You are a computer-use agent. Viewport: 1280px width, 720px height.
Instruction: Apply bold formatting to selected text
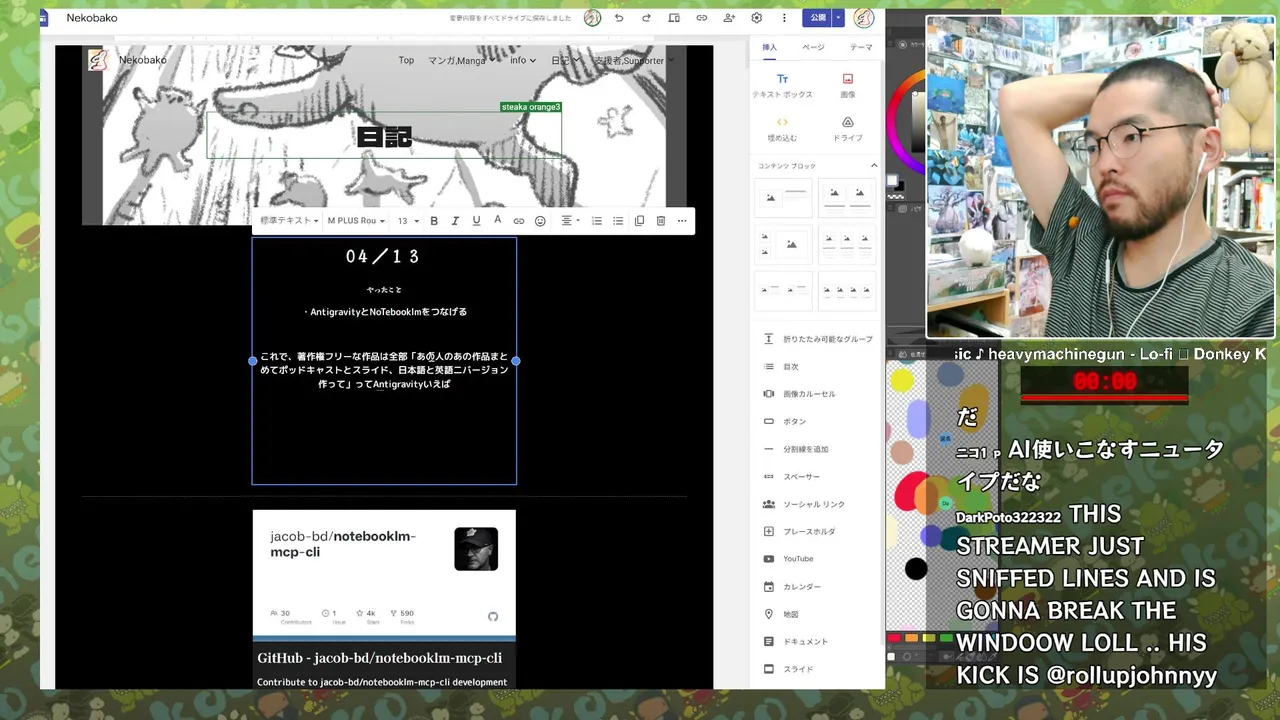pyautogui.click(x=434, y=221)
